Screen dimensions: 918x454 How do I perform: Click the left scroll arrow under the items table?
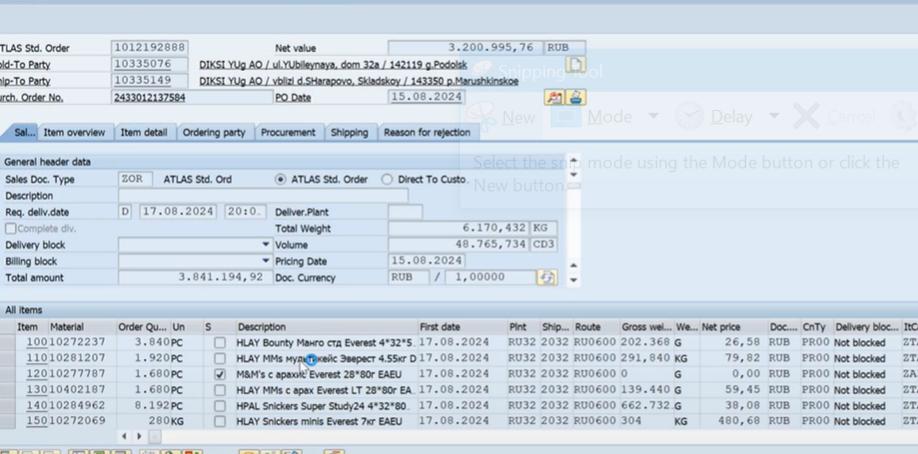click(124, 436)
